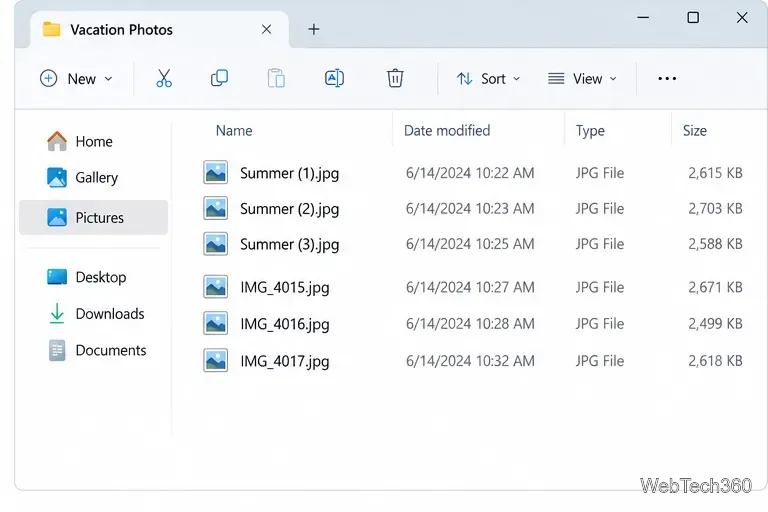Click size value 2,671 KB
Viewport: 768px width, 512px height.
[x=715, y=287]
